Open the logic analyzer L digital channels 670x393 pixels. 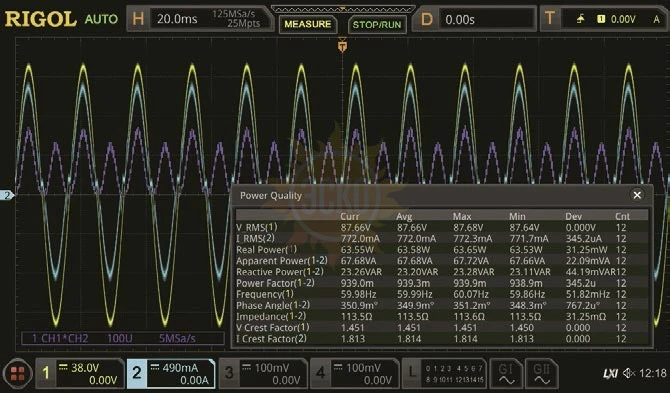444,373
